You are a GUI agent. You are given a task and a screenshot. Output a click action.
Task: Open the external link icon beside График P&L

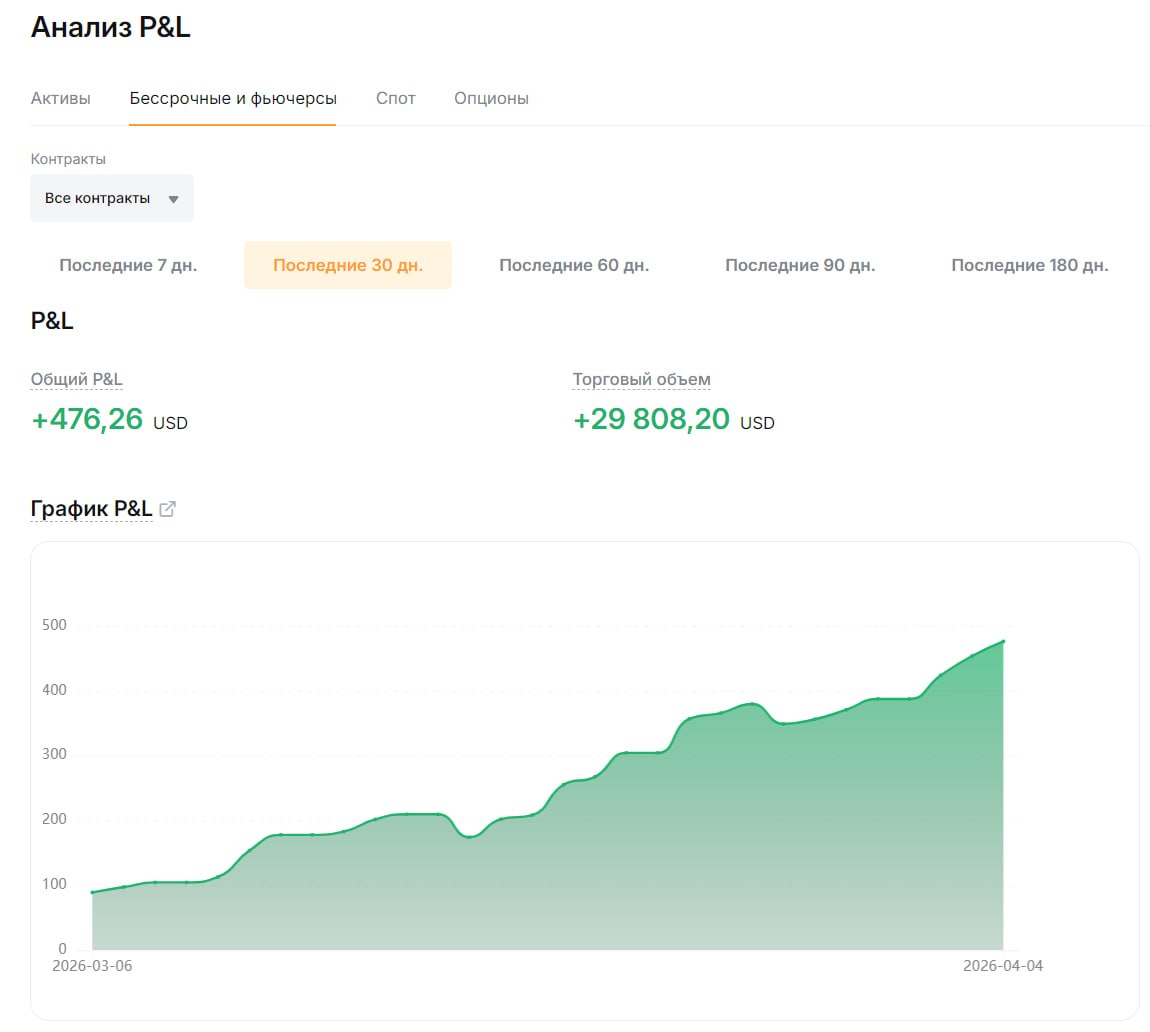pyautogui.click(x=168, y=509)
